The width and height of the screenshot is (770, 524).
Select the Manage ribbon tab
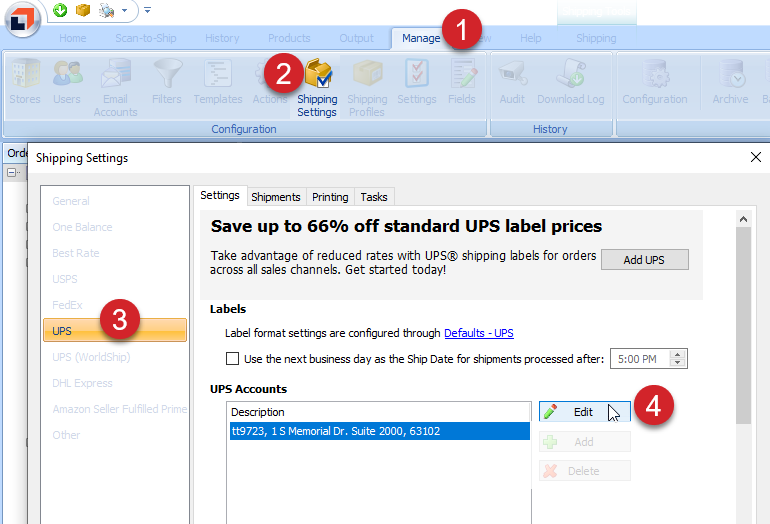point(421,38)
